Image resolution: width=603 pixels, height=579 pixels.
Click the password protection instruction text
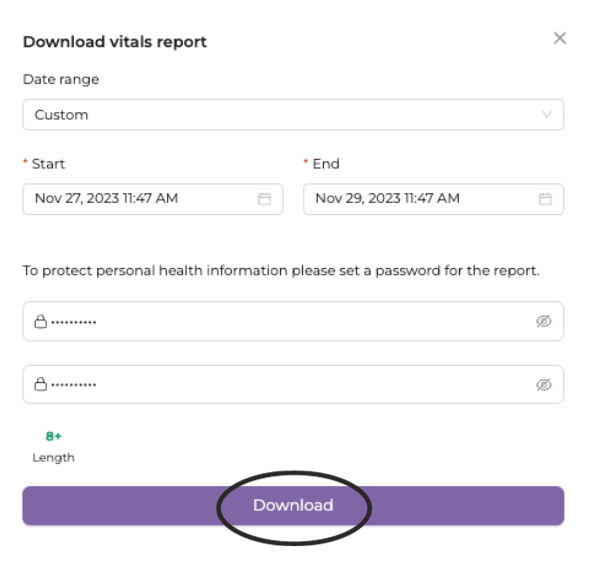(x=281, y=271)
